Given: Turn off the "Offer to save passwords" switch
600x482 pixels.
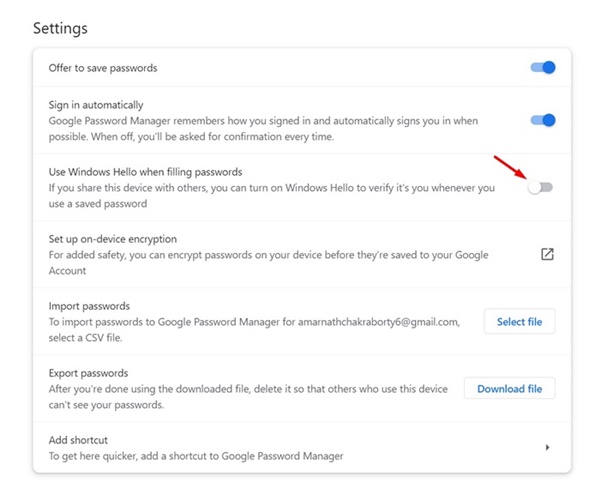Looking at the screenshot, I should (542, 68).
